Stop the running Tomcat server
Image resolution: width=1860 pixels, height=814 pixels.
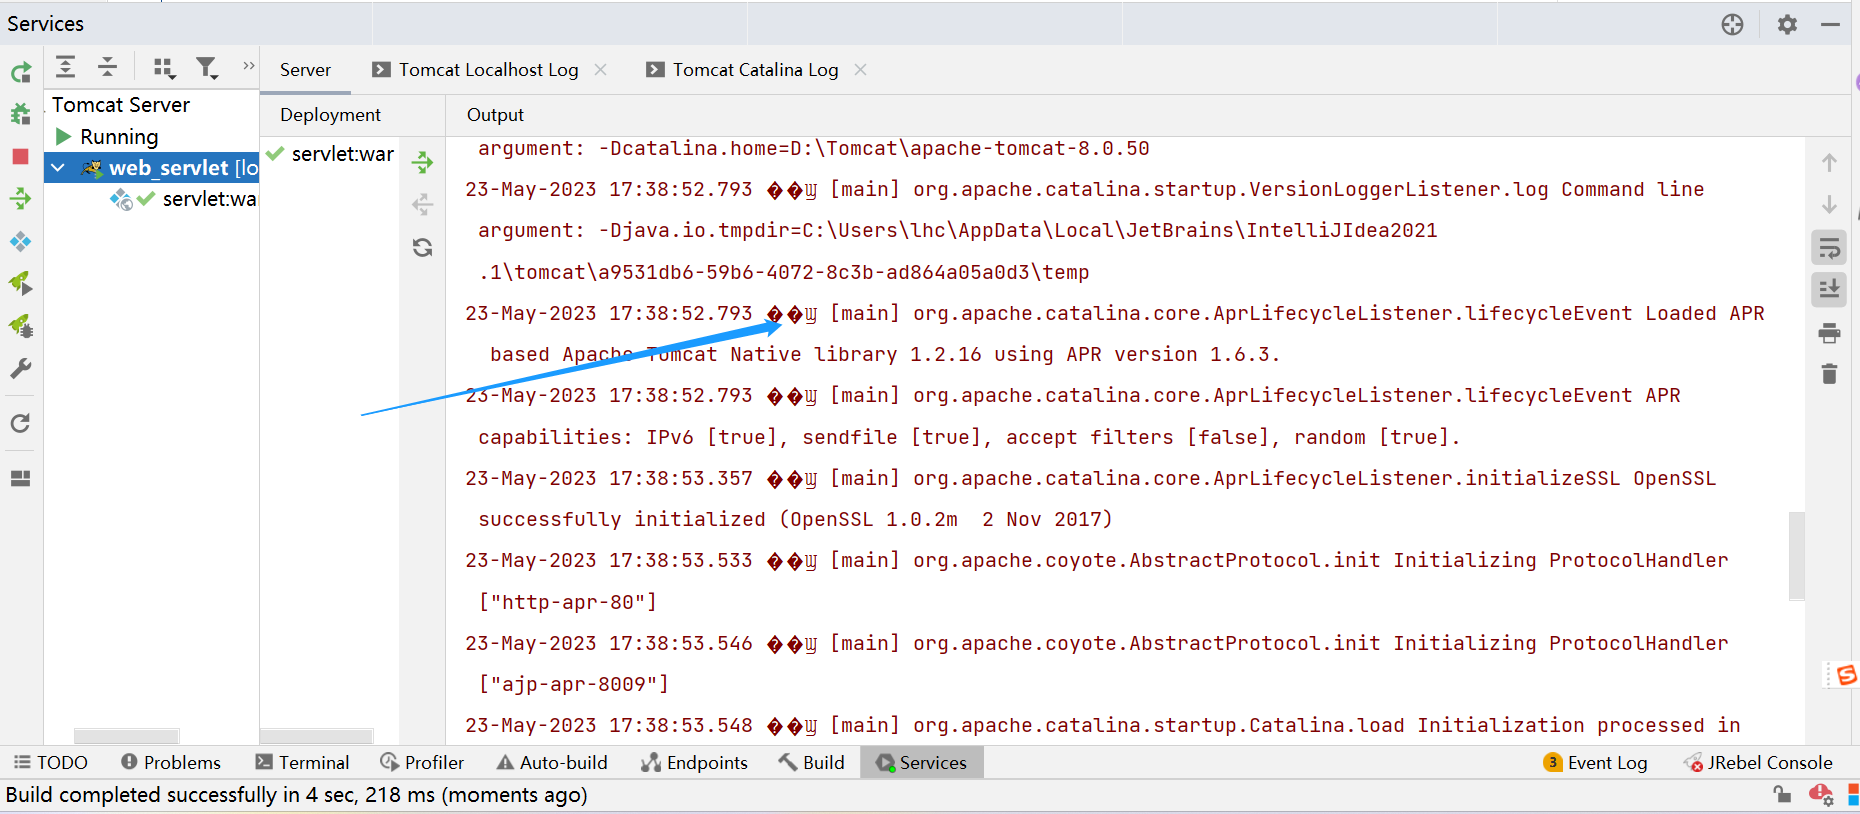click(x=21, y=157)
